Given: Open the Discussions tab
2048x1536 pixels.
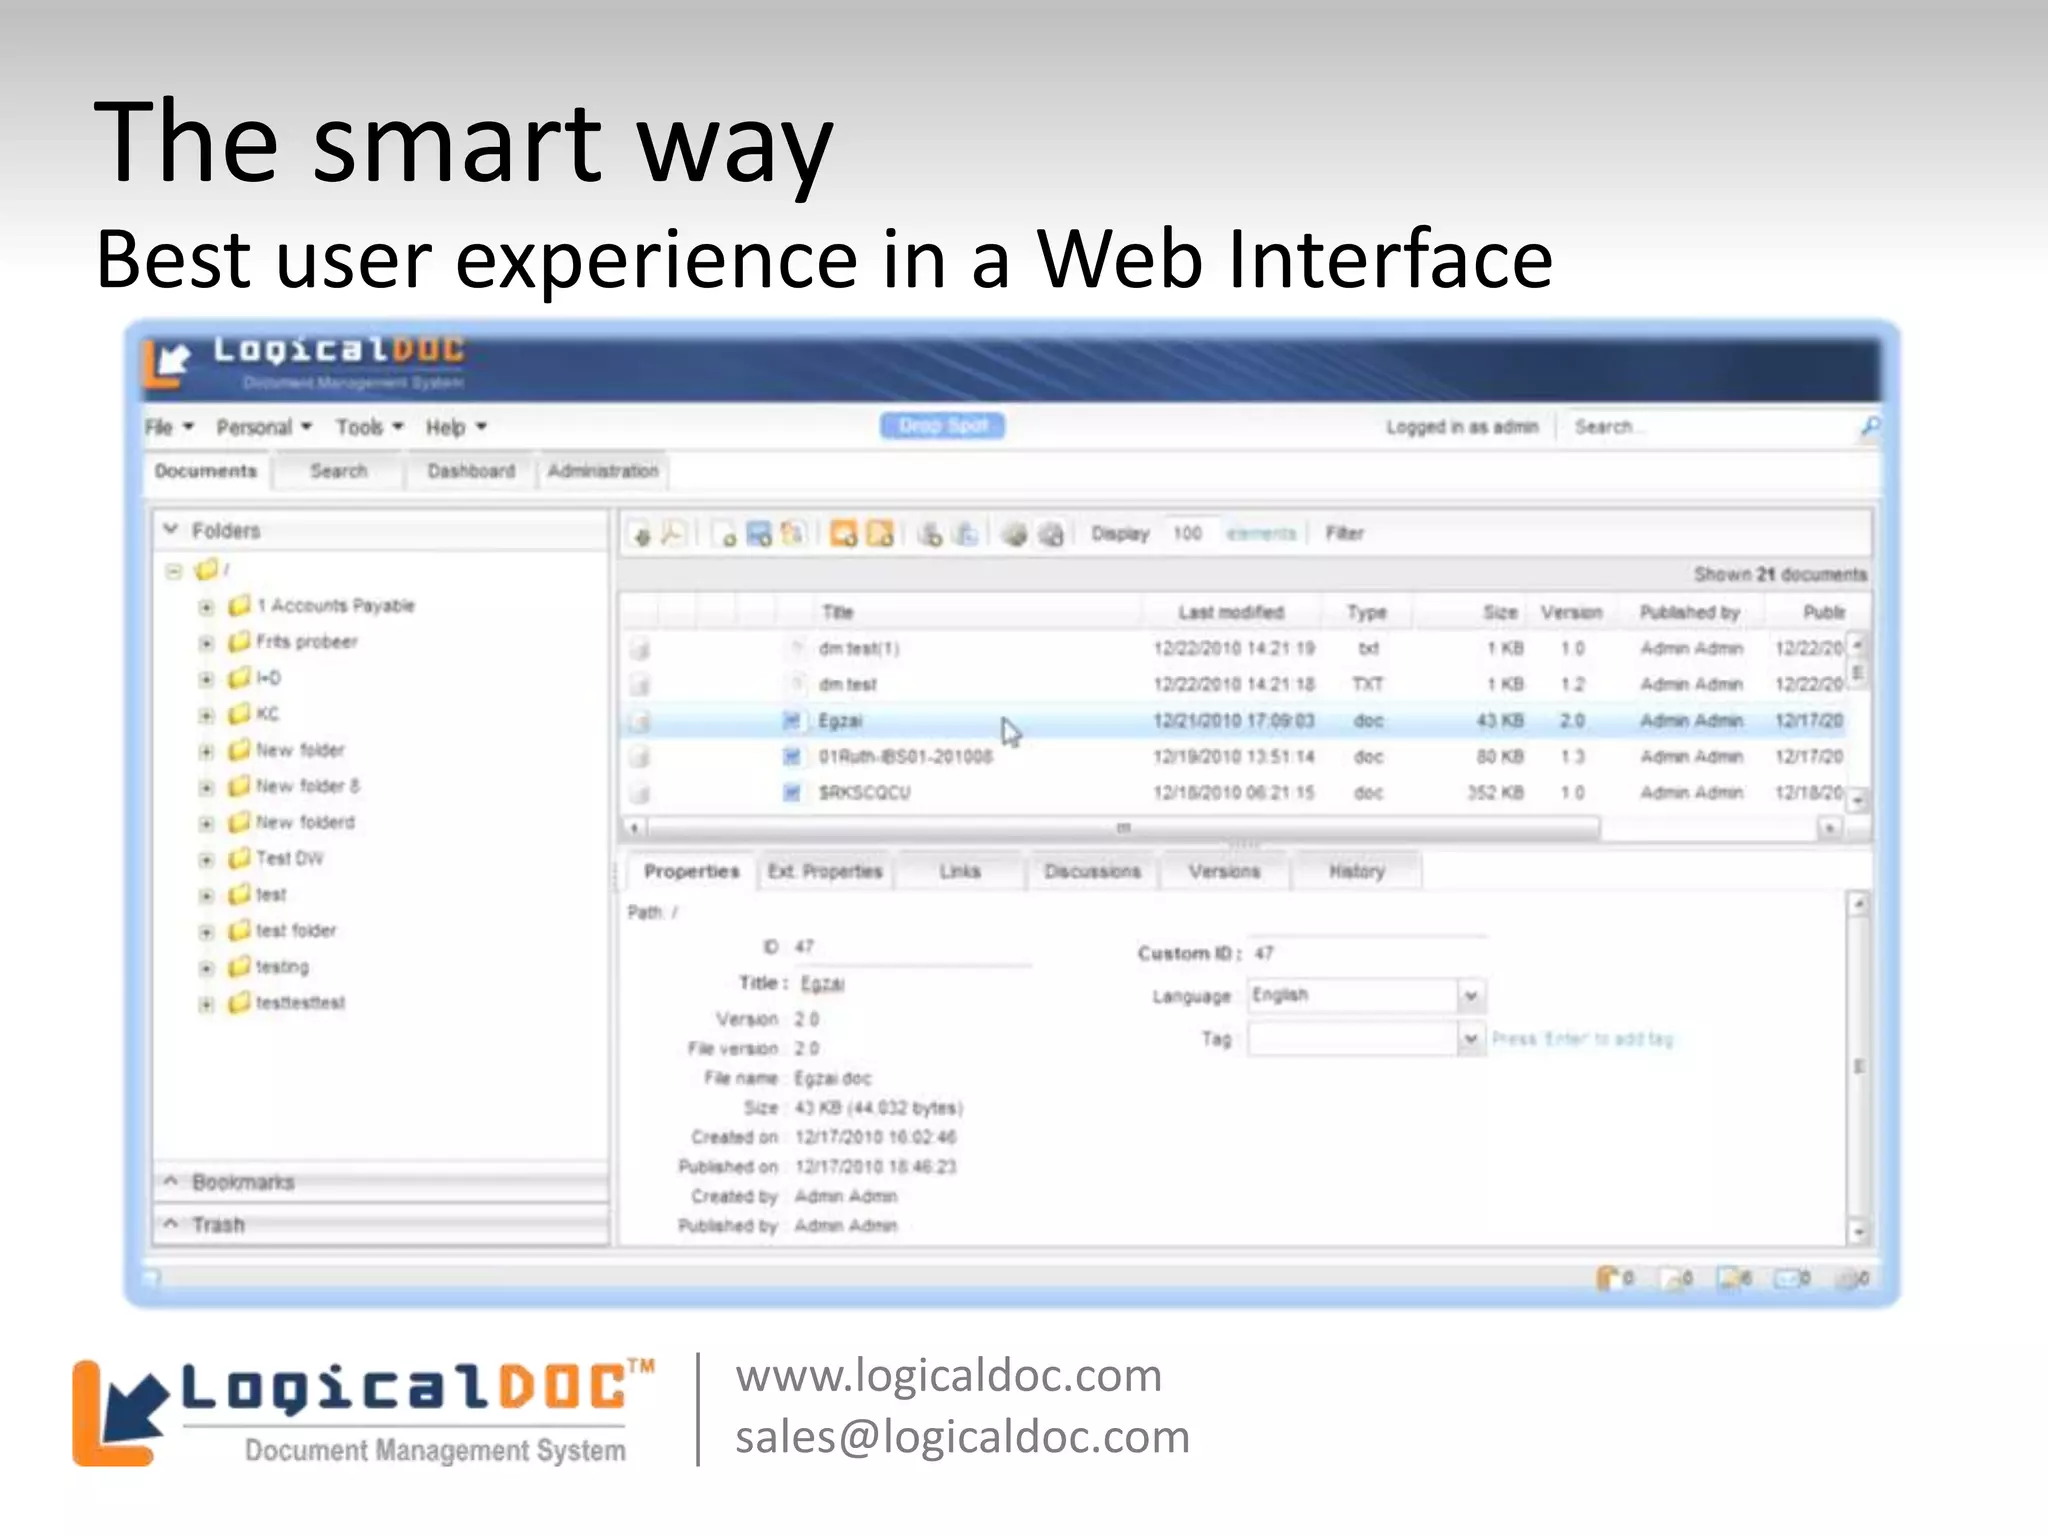Looking at the screenshot, I should (1092, 871).
